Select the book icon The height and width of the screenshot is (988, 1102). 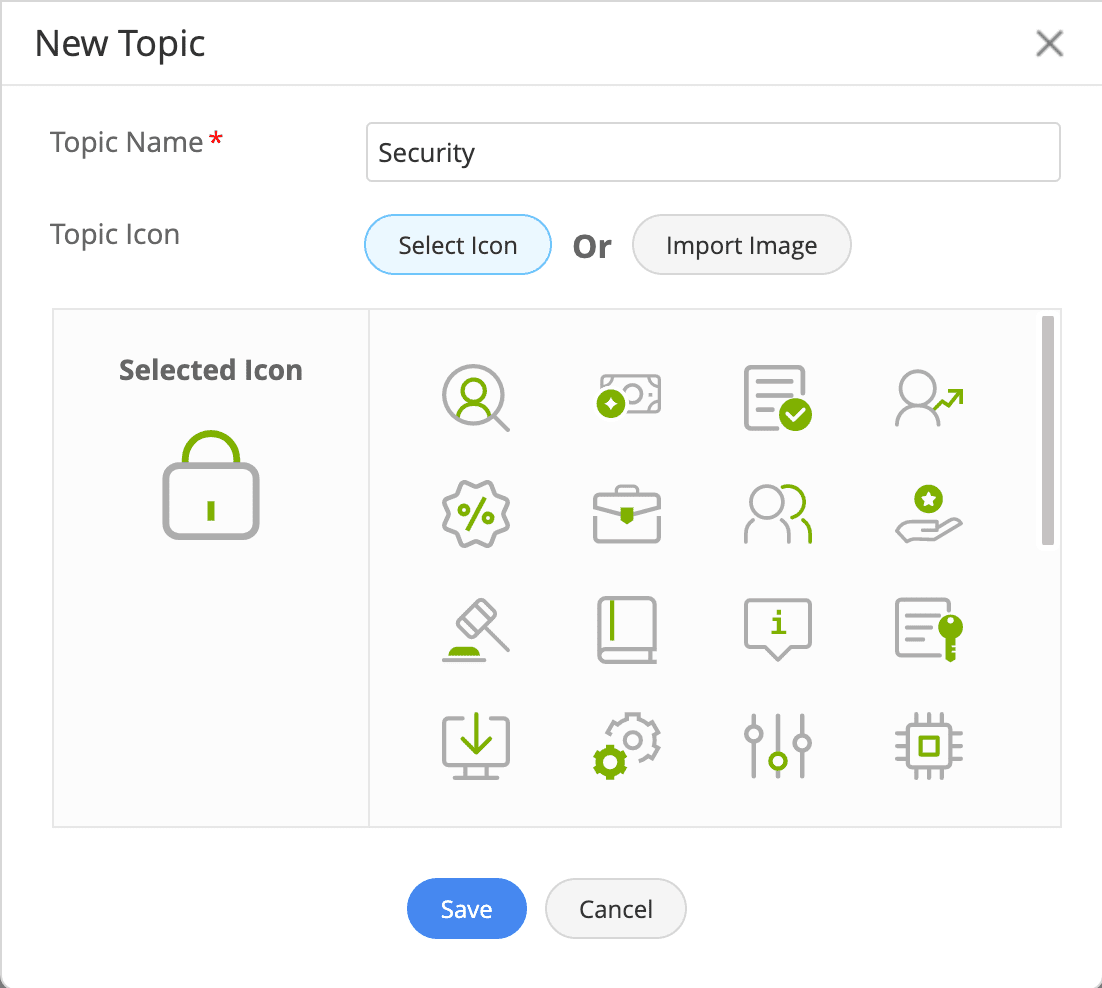[627, 630]
